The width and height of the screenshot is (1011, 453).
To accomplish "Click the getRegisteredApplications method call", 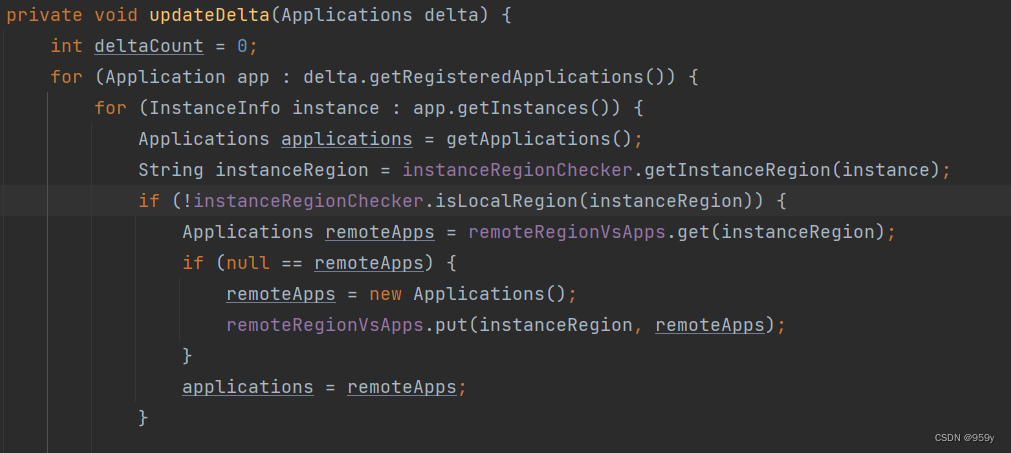I will coord(505,77).
